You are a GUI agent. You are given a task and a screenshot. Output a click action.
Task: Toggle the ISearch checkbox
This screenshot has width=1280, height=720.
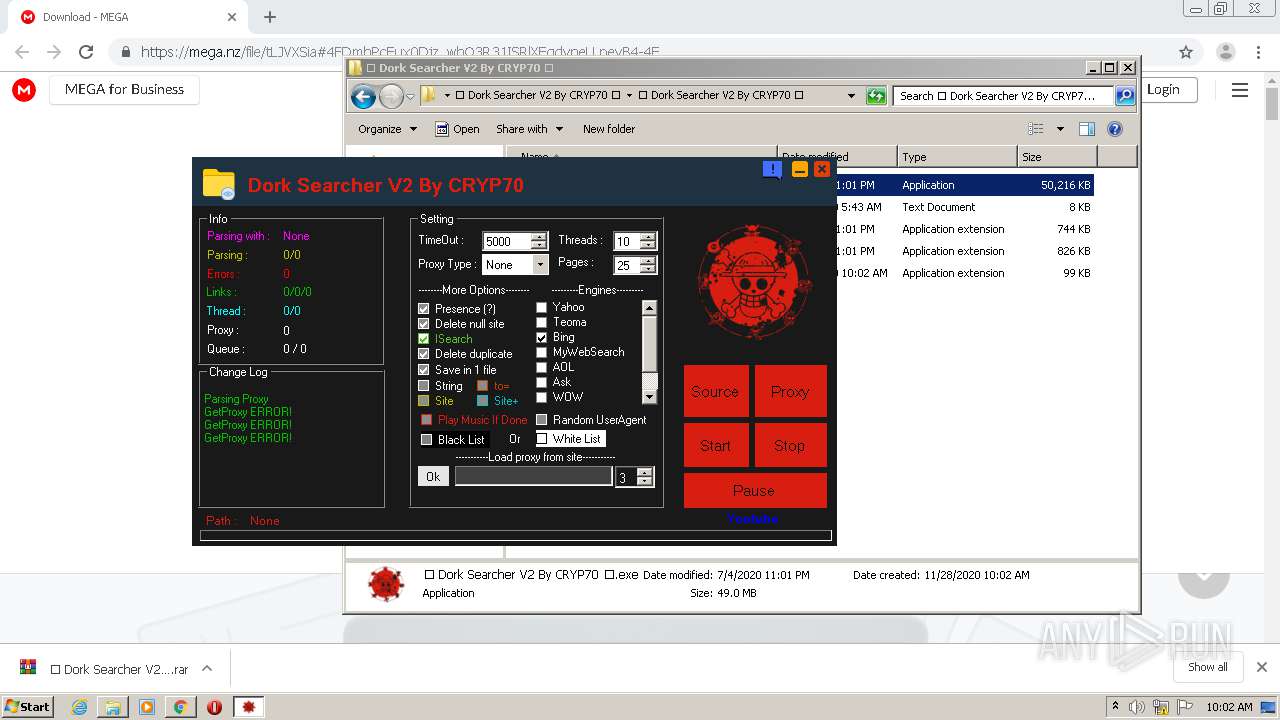coord(424,339)
